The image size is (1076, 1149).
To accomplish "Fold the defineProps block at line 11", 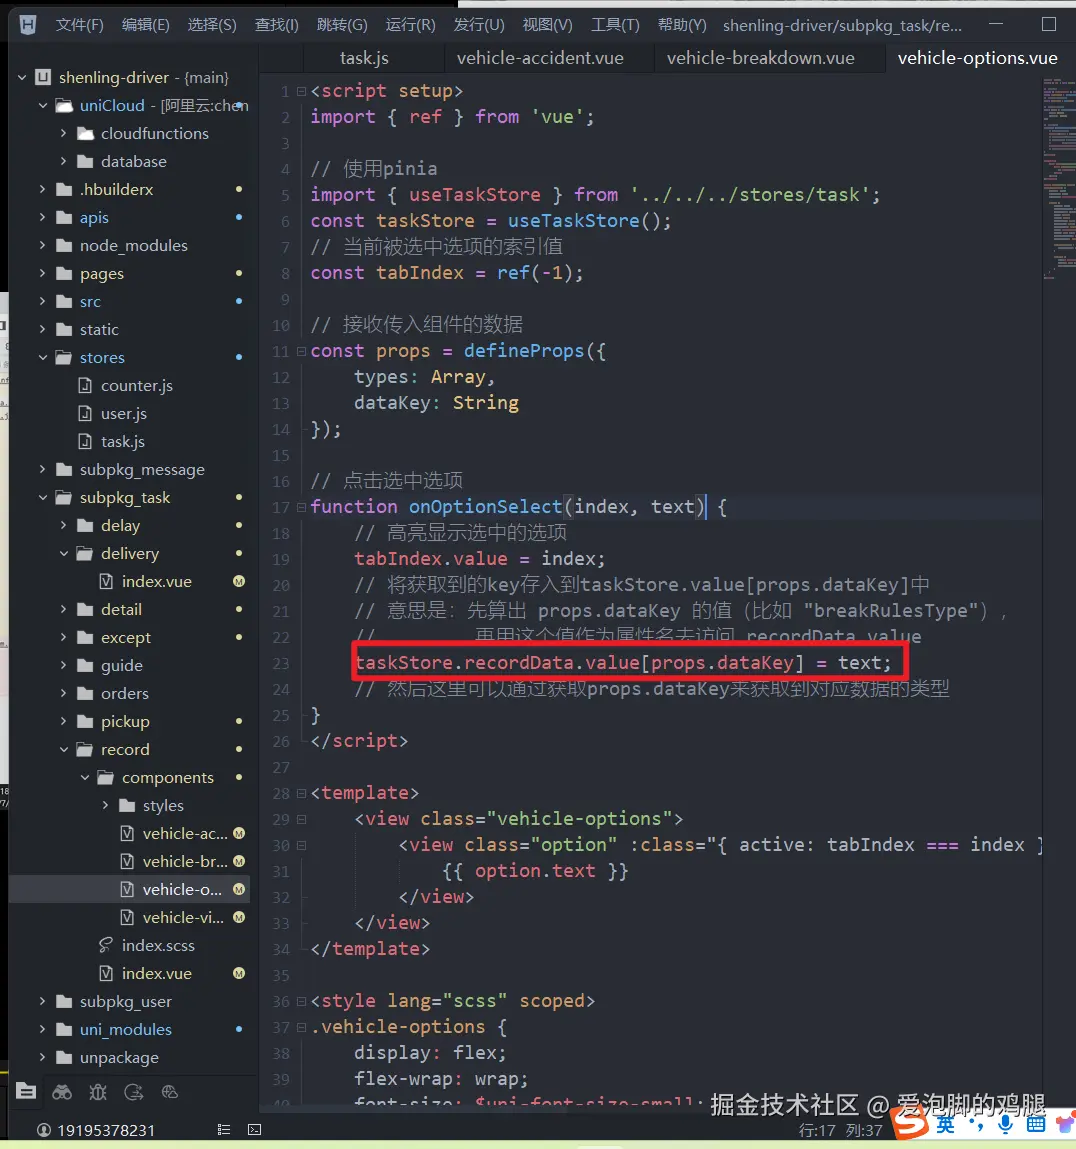I will 301,351.
